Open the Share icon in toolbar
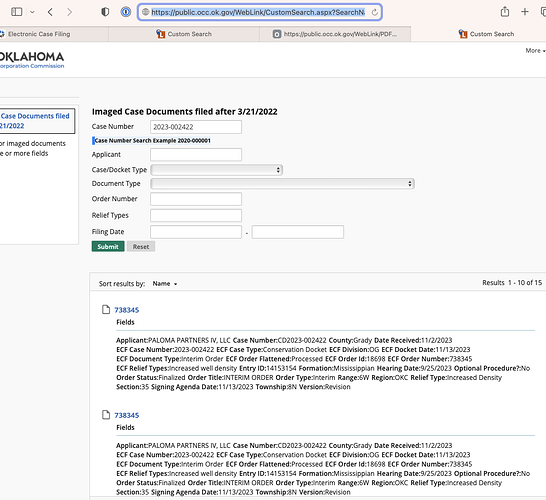 point(505,12)
